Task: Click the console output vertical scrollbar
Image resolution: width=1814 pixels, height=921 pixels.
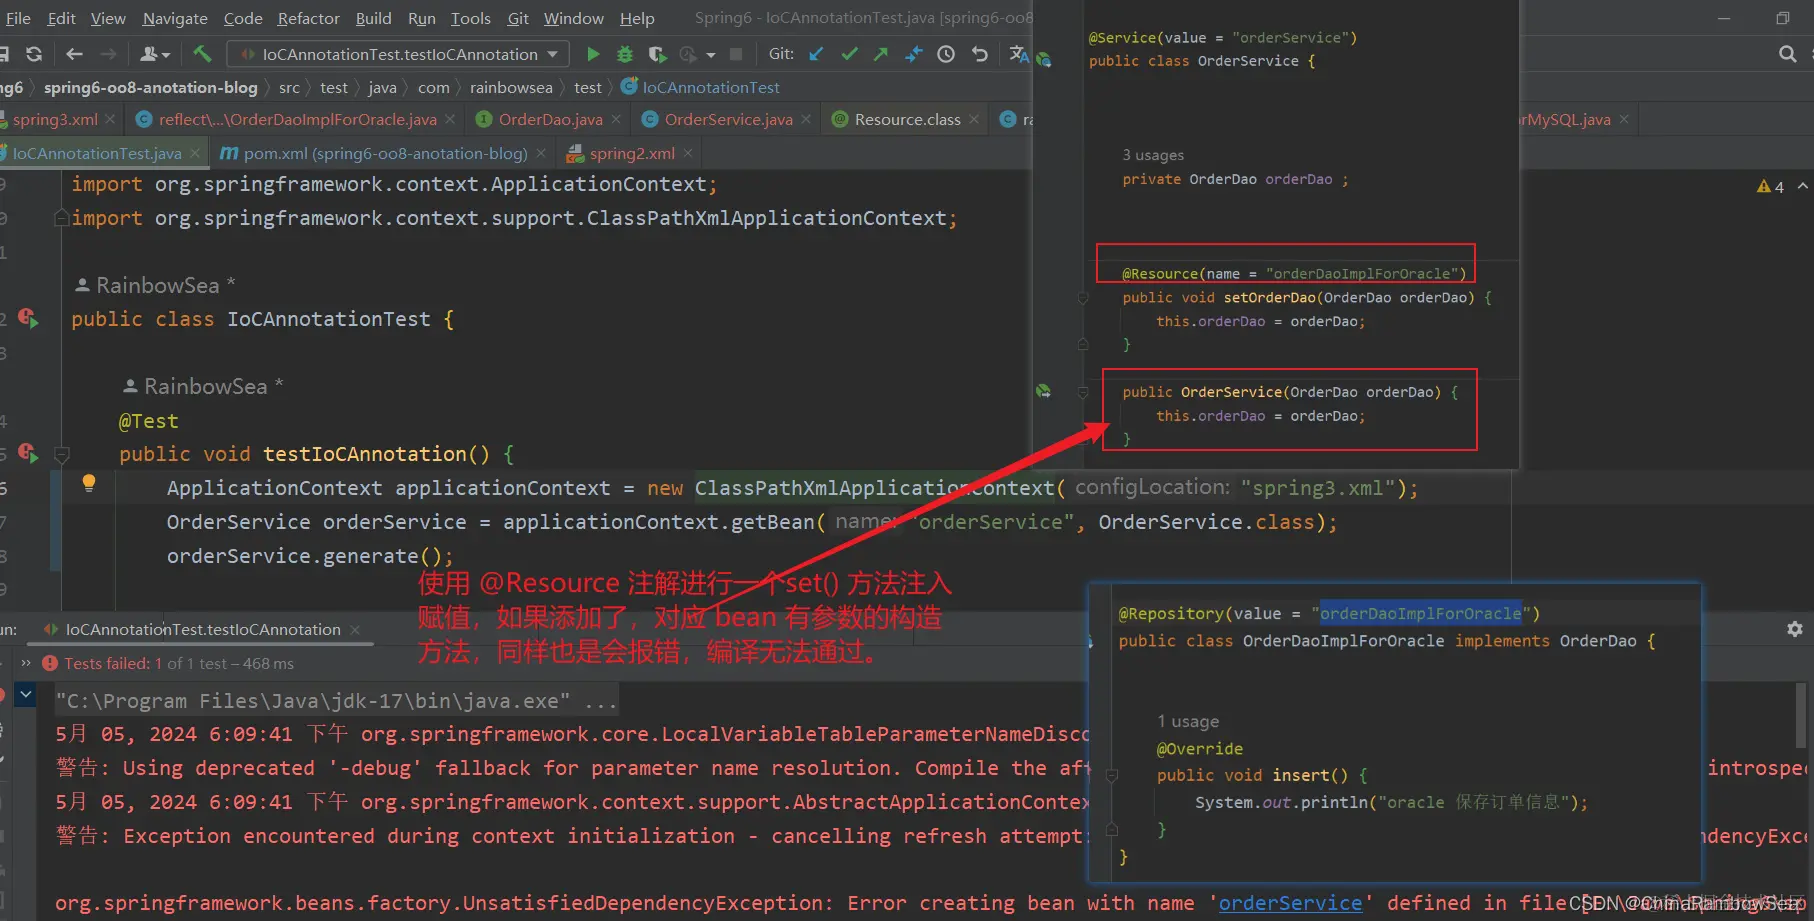Action: (x=1802, y=714)
